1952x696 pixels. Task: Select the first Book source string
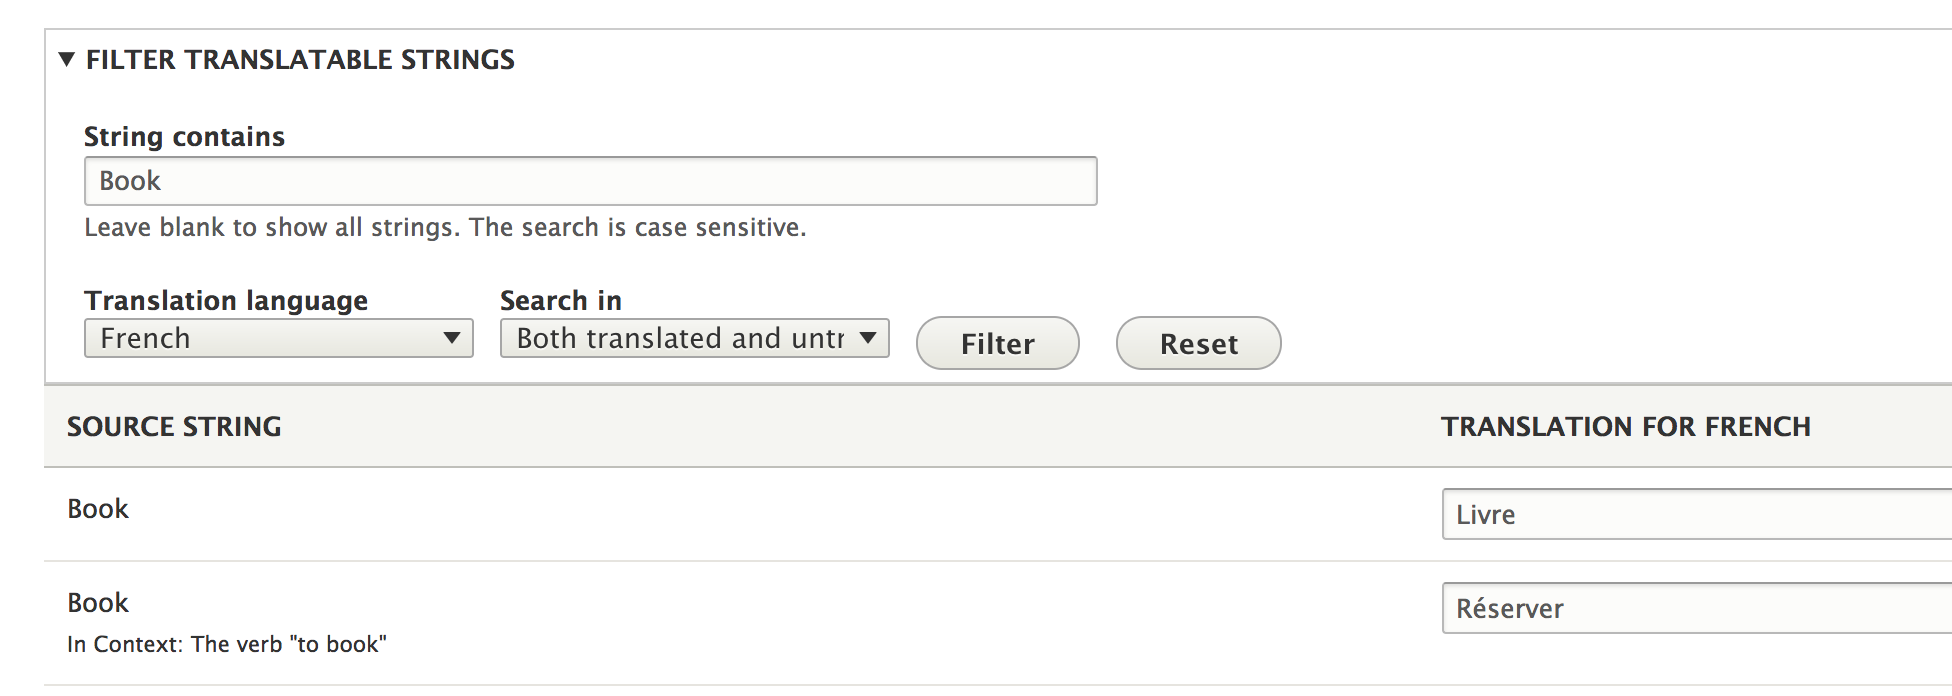(98, 509)
